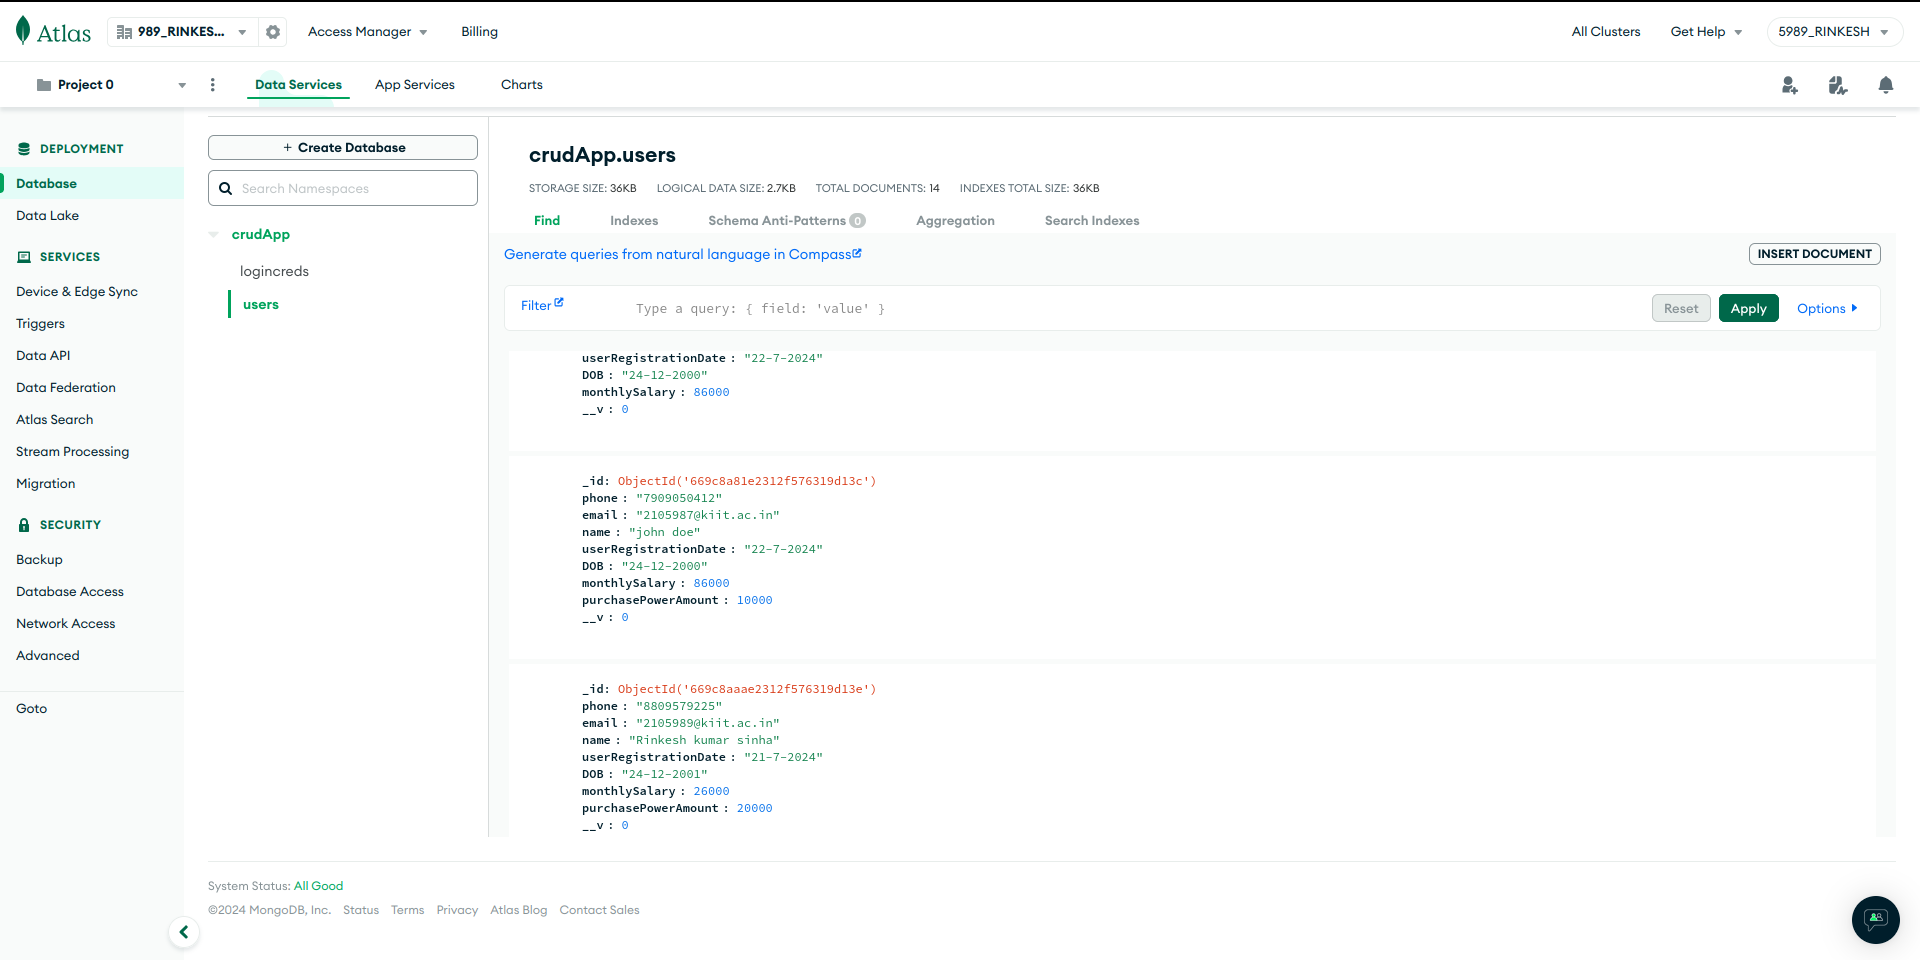The image size is (1920, 960).
Task: Open the Aggregation tab
Action: [x=955, y=221]
